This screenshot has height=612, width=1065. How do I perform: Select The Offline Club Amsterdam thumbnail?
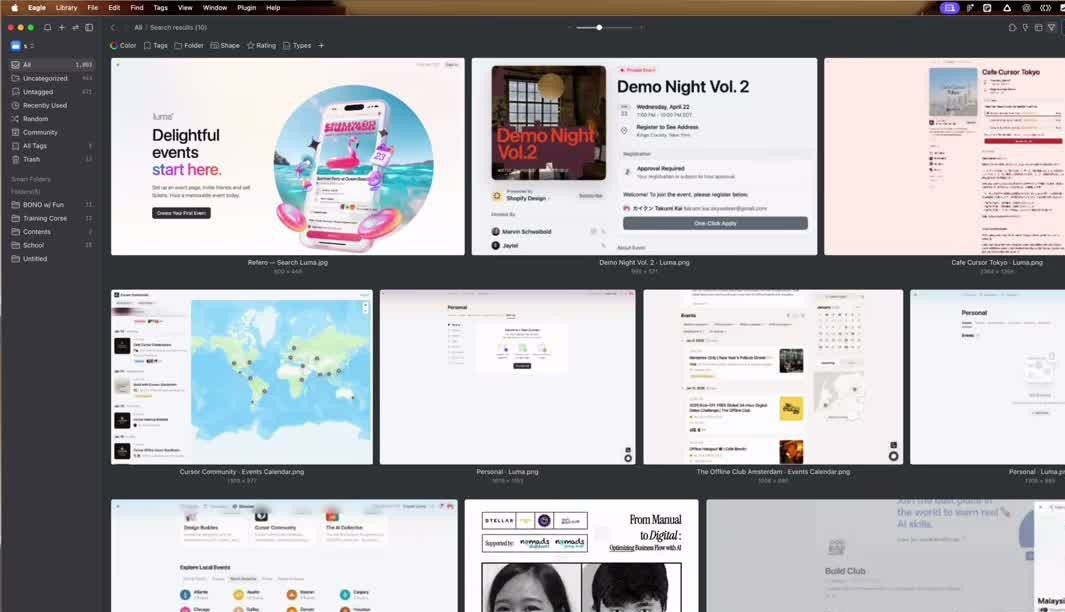[x=773, y=377]
